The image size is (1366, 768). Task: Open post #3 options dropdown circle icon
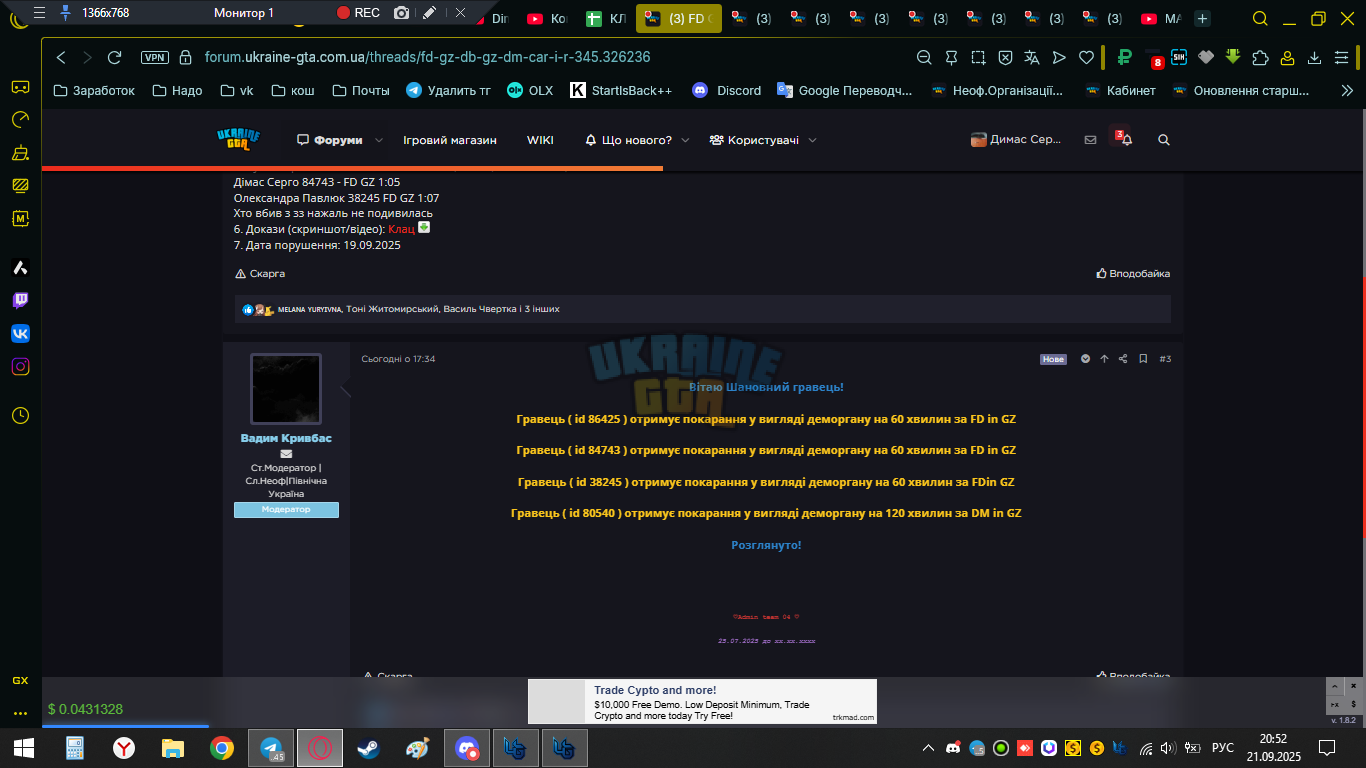[1085, 359]
